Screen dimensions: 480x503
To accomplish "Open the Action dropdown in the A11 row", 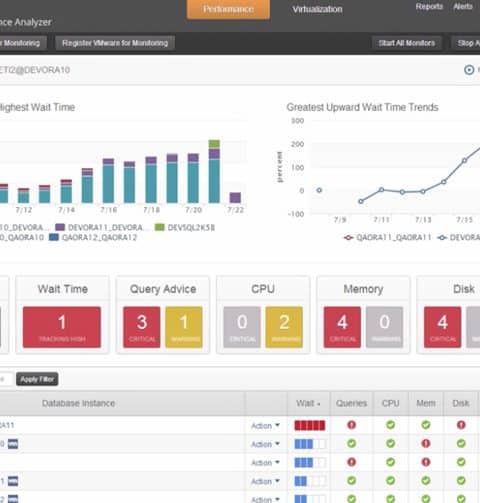I will click(265, 426).
